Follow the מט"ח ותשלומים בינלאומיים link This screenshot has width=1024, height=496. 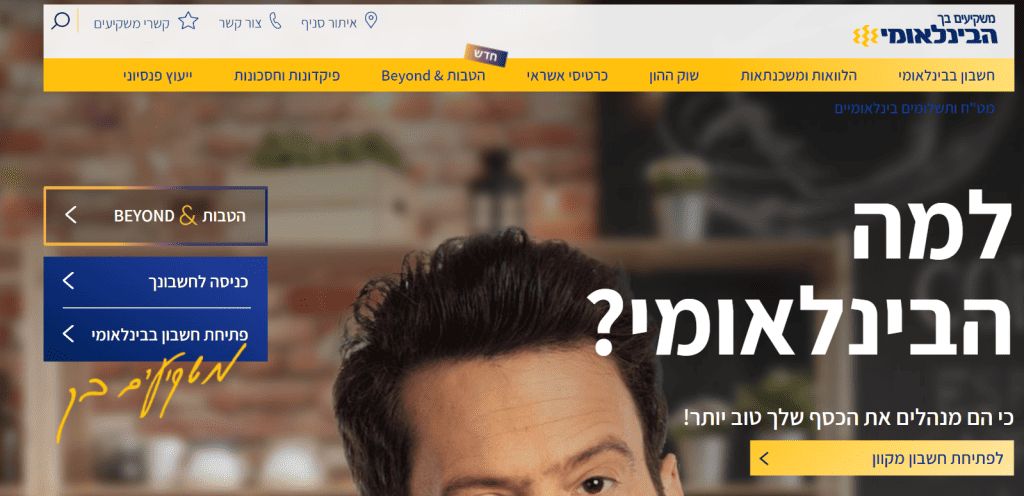914,108
